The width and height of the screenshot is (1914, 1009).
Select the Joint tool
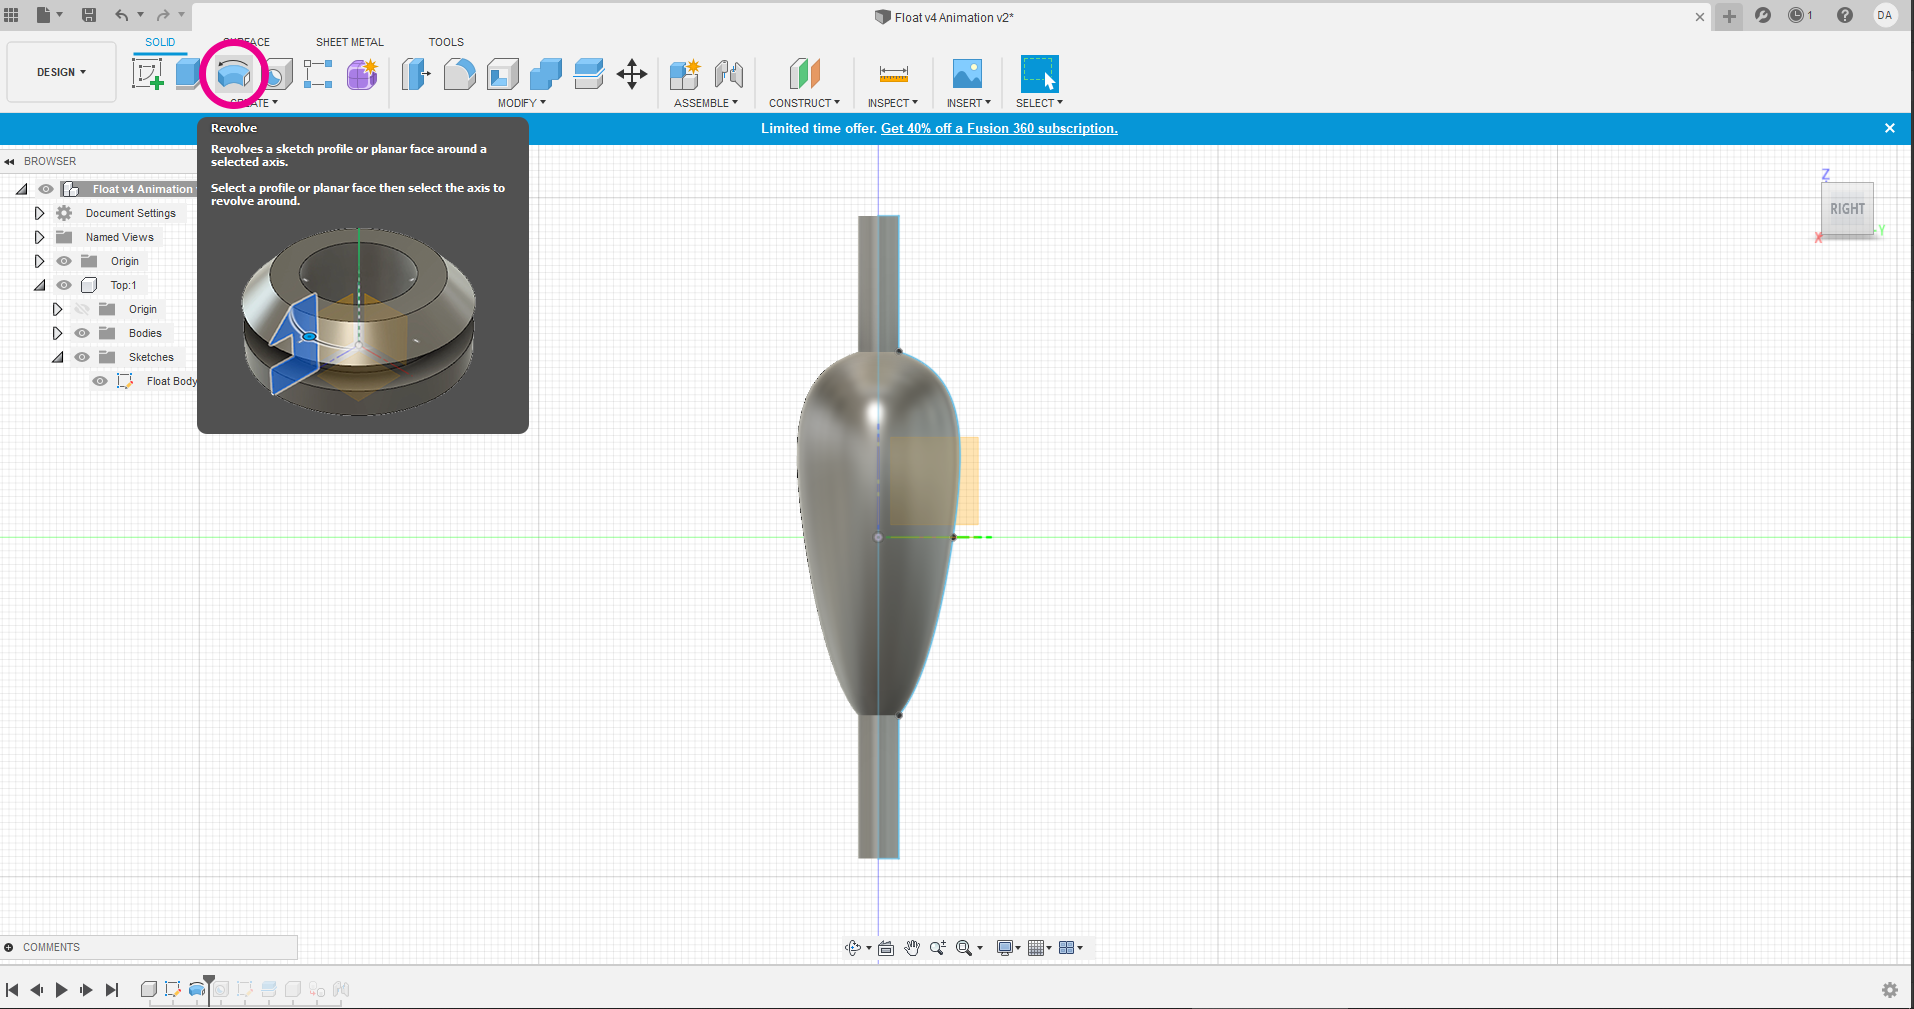click(729, 74)
